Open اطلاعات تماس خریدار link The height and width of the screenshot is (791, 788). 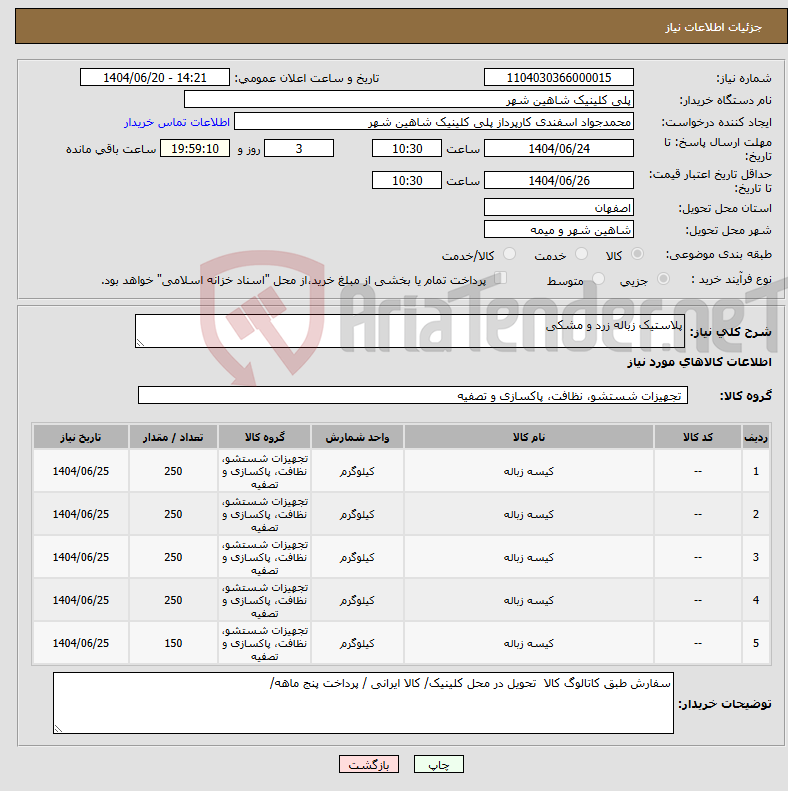tap(177, 122)
